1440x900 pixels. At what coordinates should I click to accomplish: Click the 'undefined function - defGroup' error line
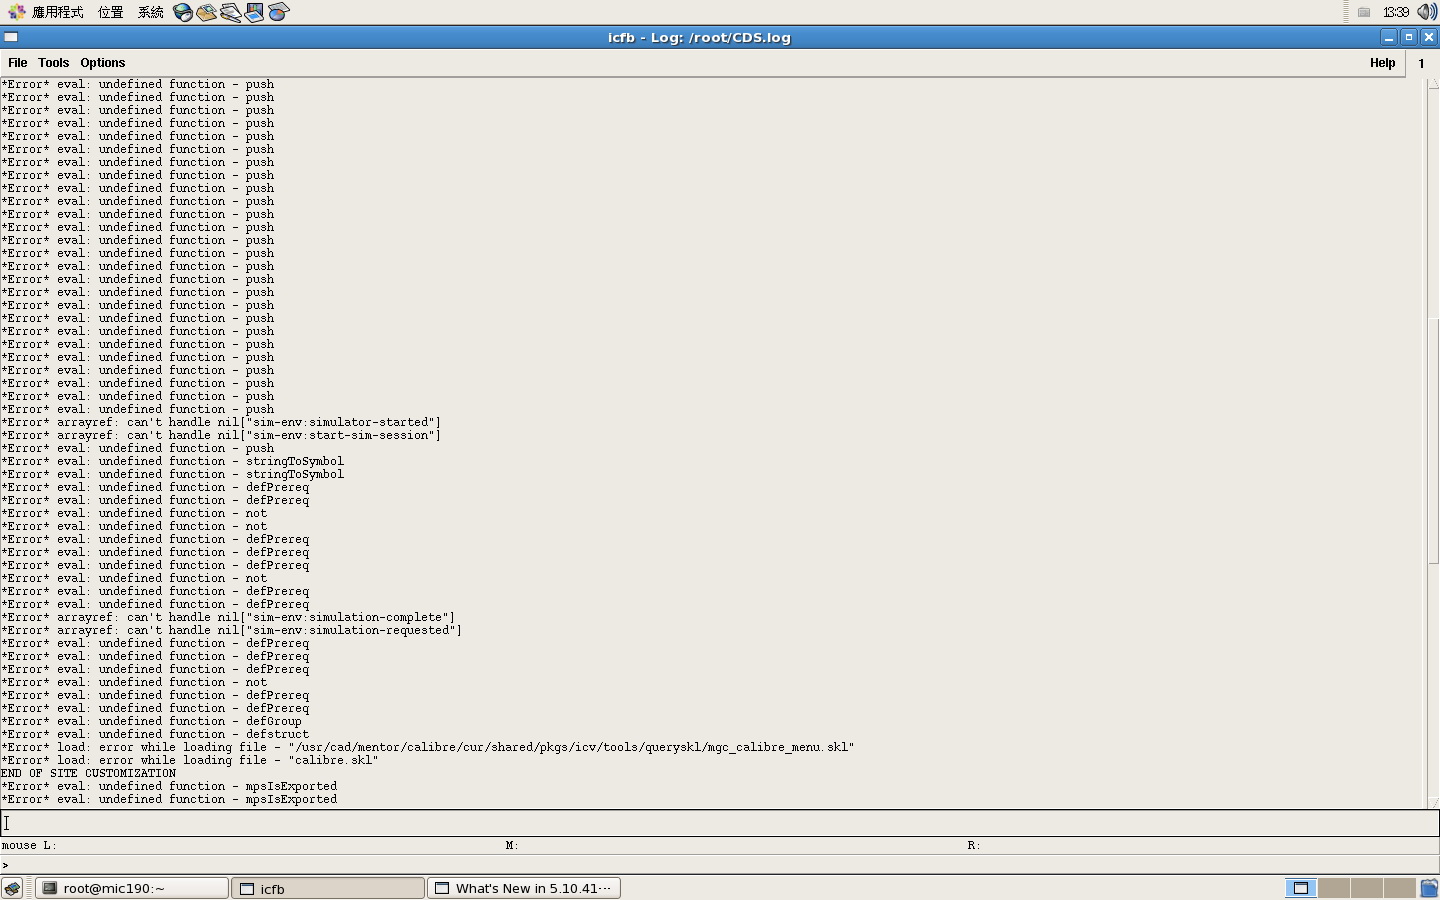(x=152, y=721)
